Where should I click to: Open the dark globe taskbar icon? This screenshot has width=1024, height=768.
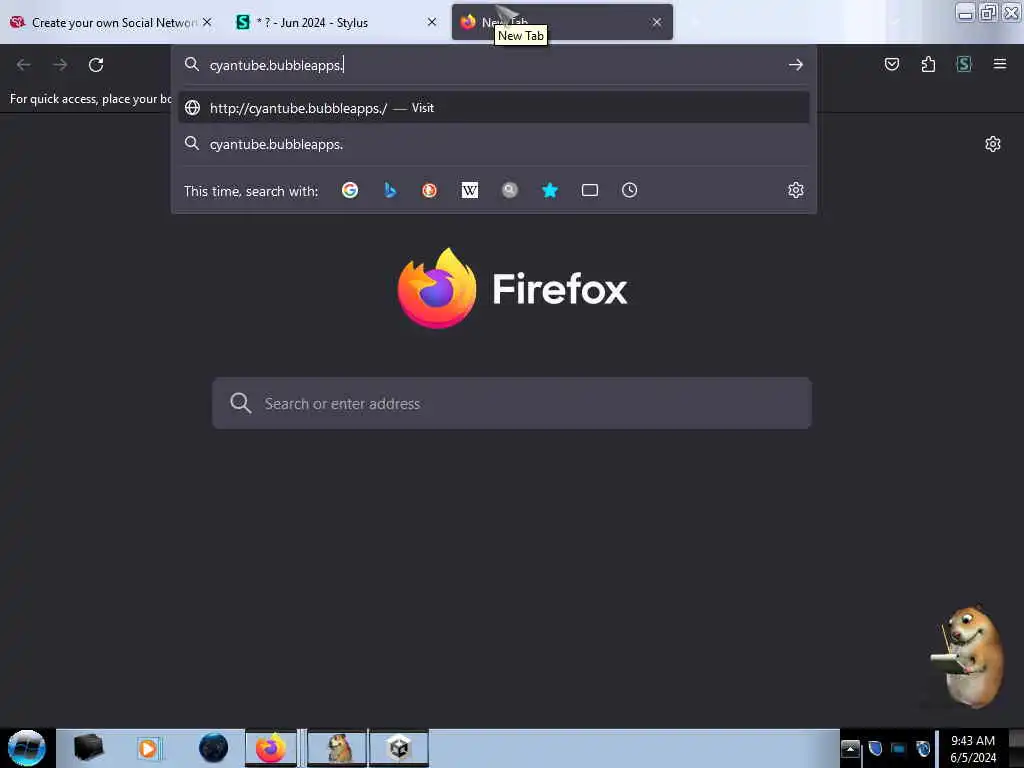213,748
